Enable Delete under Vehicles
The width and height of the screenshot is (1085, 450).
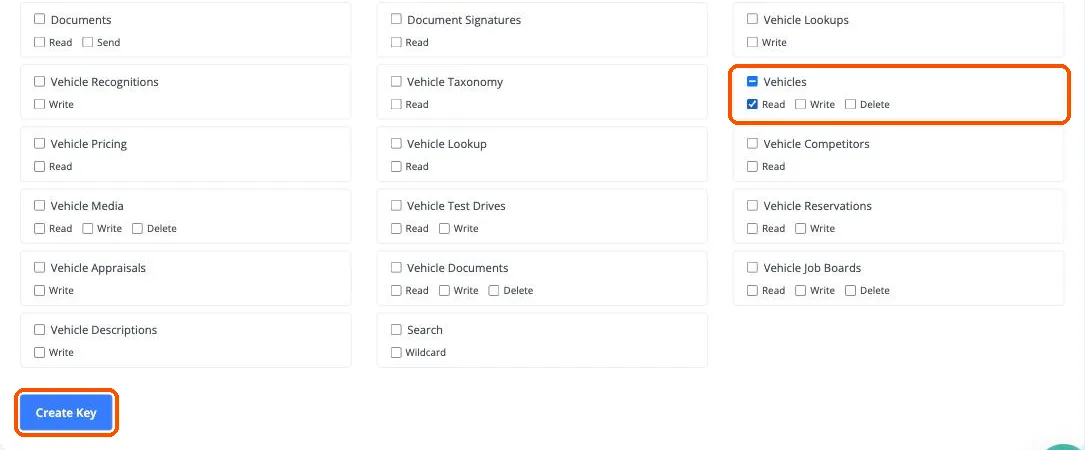click(x=850, y=105)
